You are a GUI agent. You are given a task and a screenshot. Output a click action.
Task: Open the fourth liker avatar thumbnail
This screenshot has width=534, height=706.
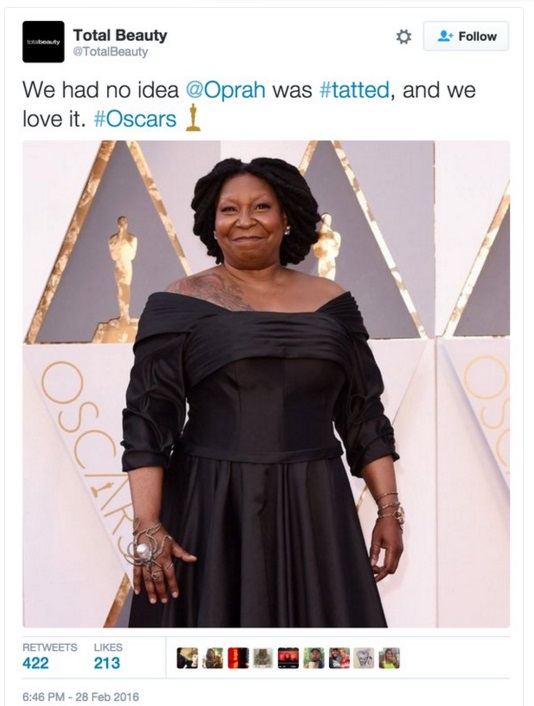pyautogui.click(x=263, y=658)
